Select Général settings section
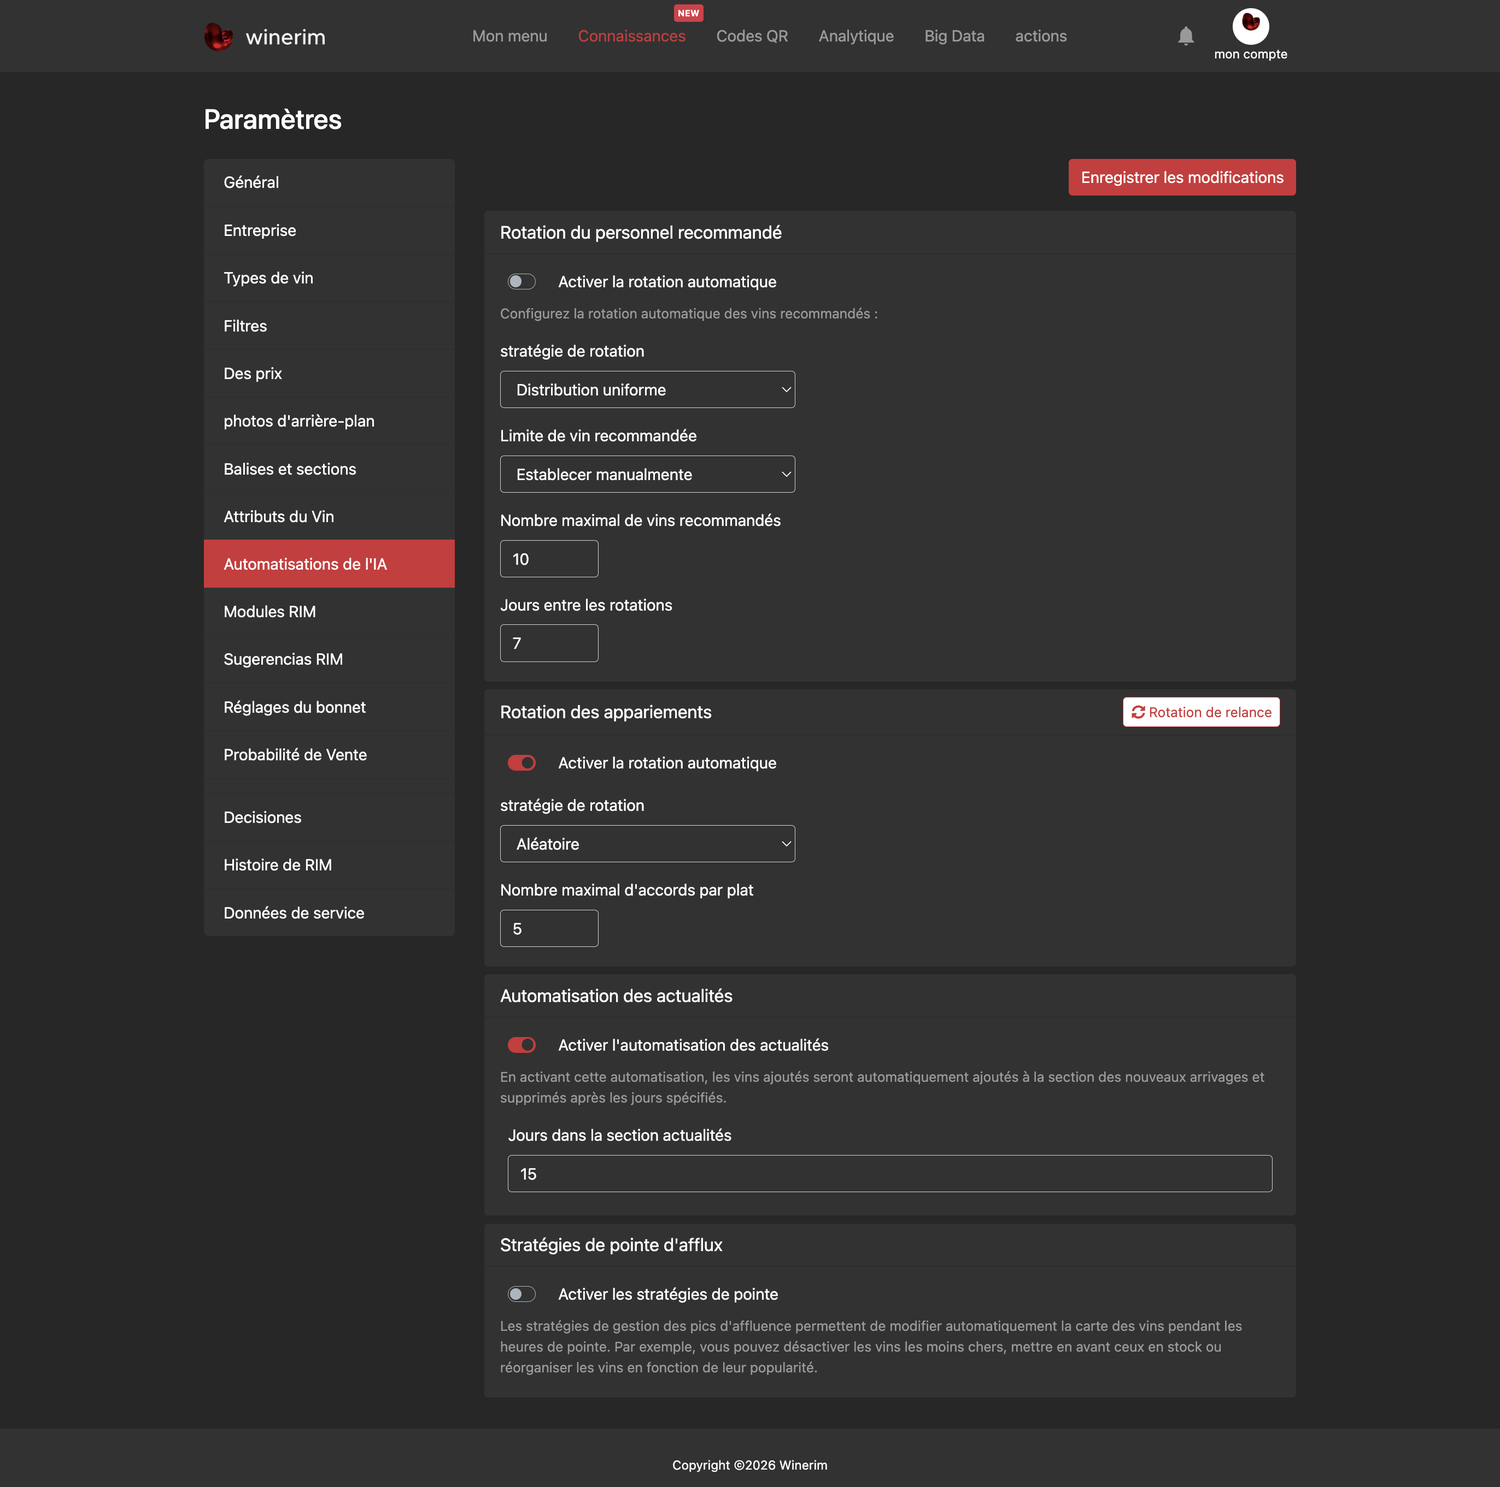The width and height of the screenshot is (1500, 1487). click(x=329, y=182)
